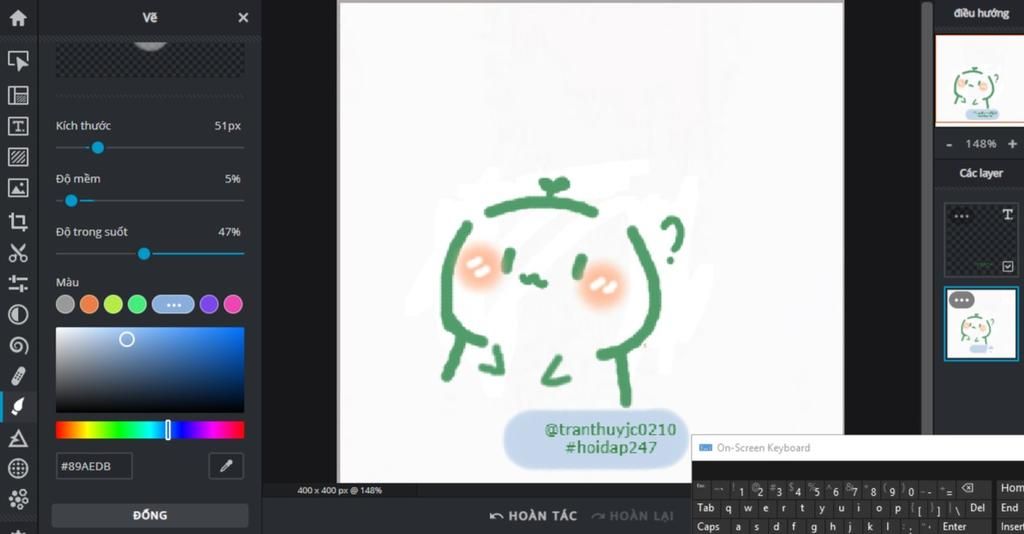Click the navigator preview thumbnail
This screenshot has width=1024, height=534.
pyautogui.click(x=980, y=80)
